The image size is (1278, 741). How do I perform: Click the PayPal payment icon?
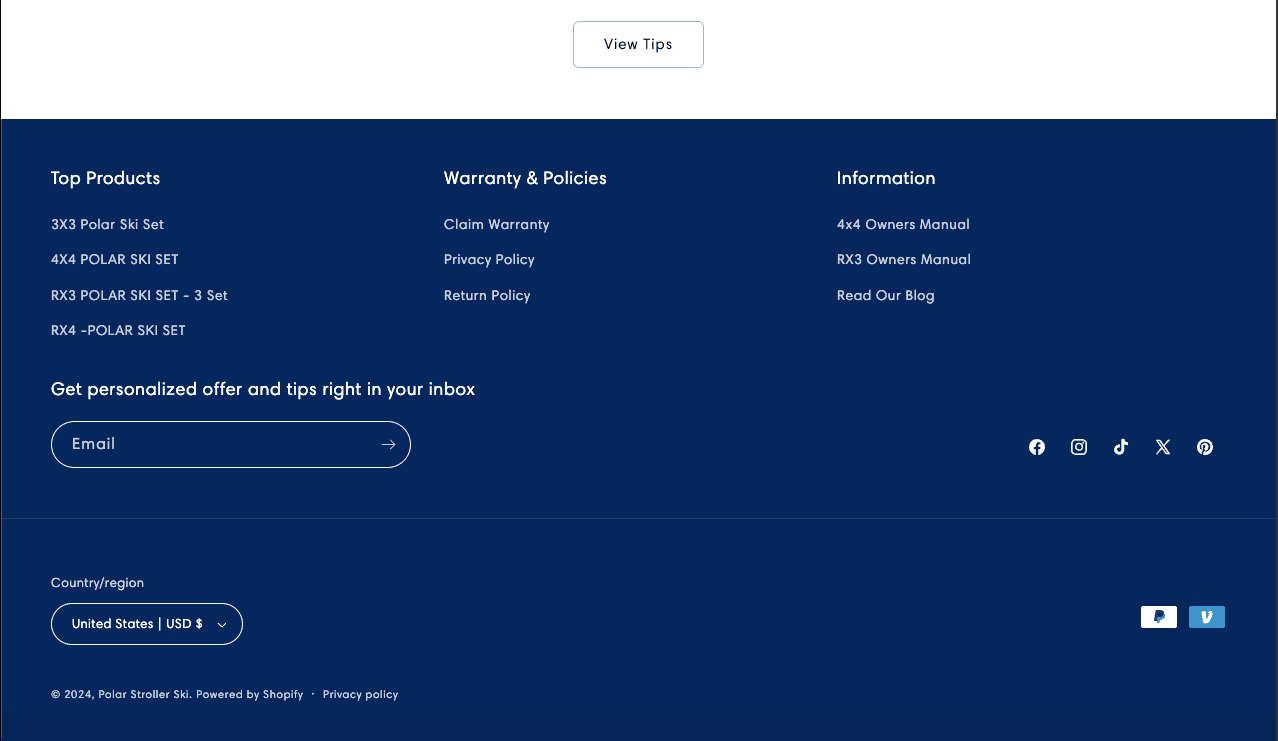point(1159,617)
